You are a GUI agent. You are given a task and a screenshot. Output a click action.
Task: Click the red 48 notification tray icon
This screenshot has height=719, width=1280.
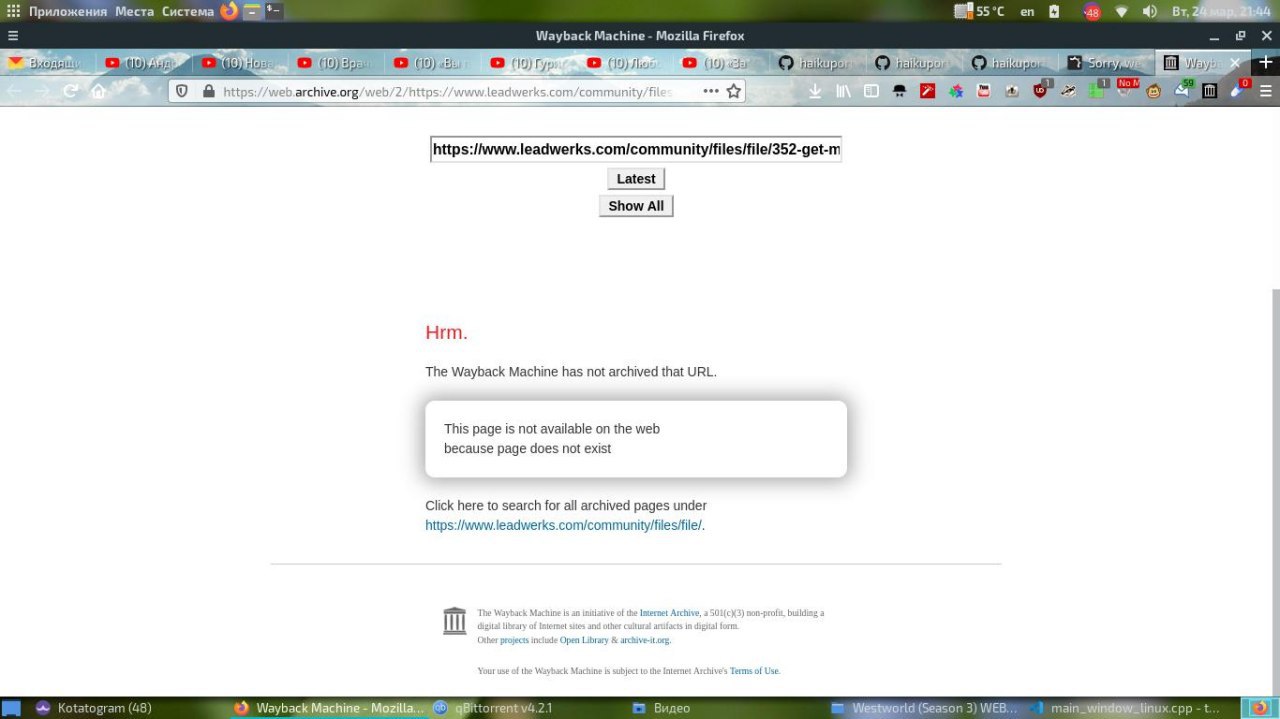click(x=1092, y=12)
